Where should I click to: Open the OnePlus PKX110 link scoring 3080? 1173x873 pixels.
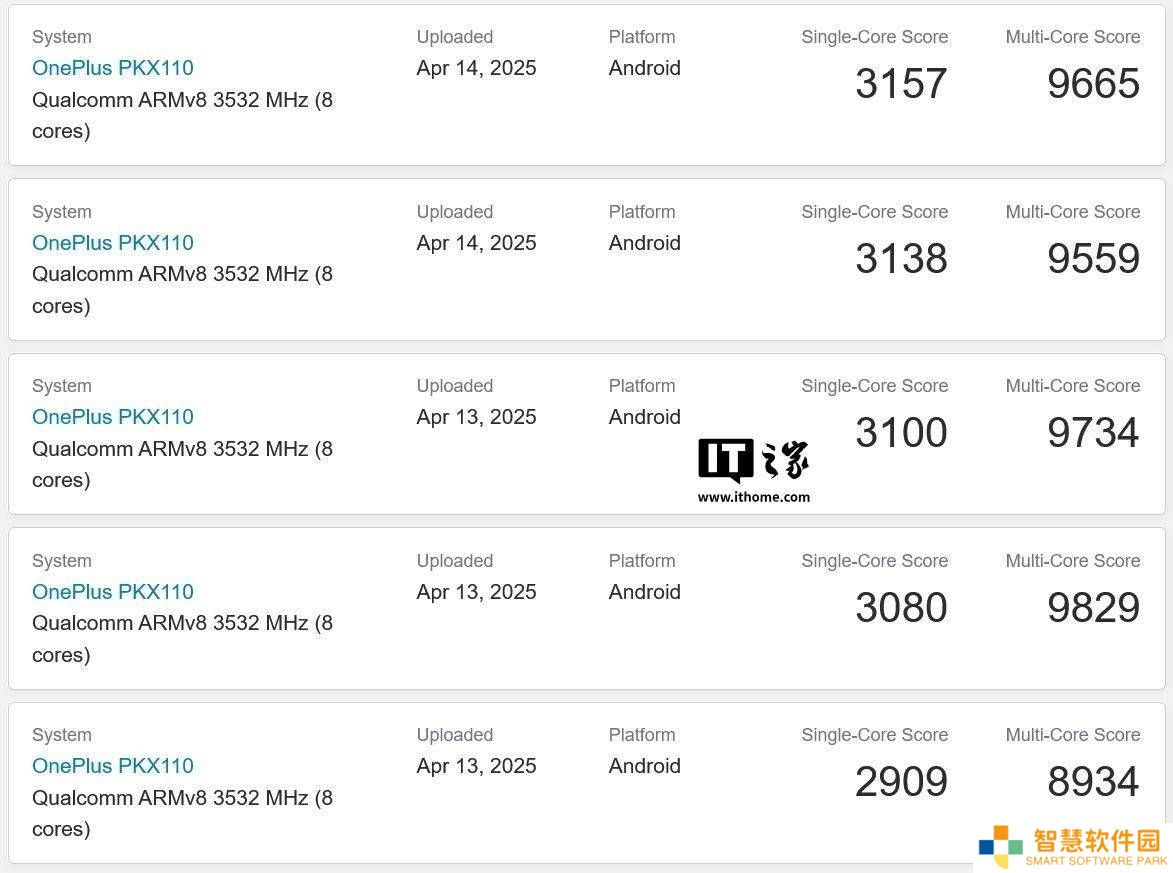(113, 592)
